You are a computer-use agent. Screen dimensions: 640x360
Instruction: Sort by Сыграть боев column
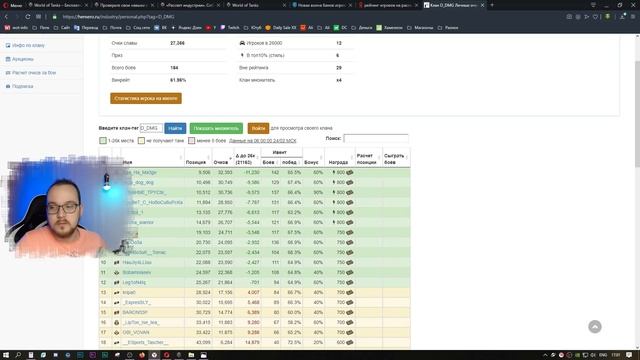(396, 159)
